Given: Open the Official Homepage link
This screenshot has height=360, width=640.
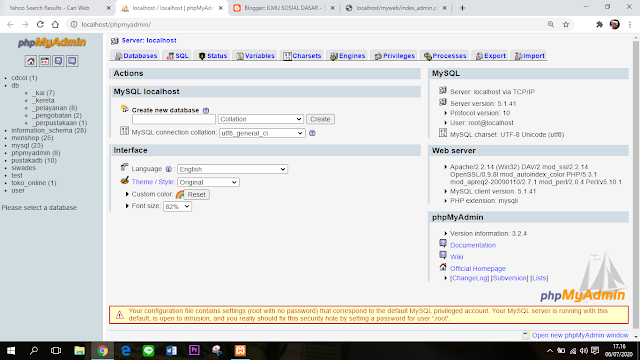Looking at the screenshot, I should (478, 269).
